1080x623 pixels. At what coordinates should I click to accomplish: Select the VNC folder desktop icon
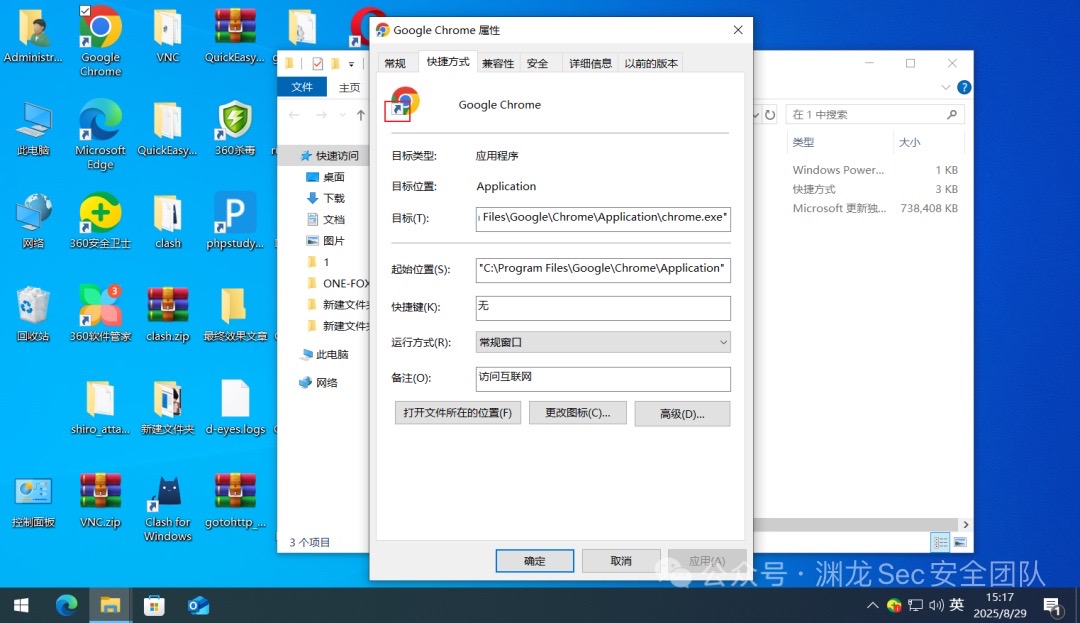tap(167, 34)
